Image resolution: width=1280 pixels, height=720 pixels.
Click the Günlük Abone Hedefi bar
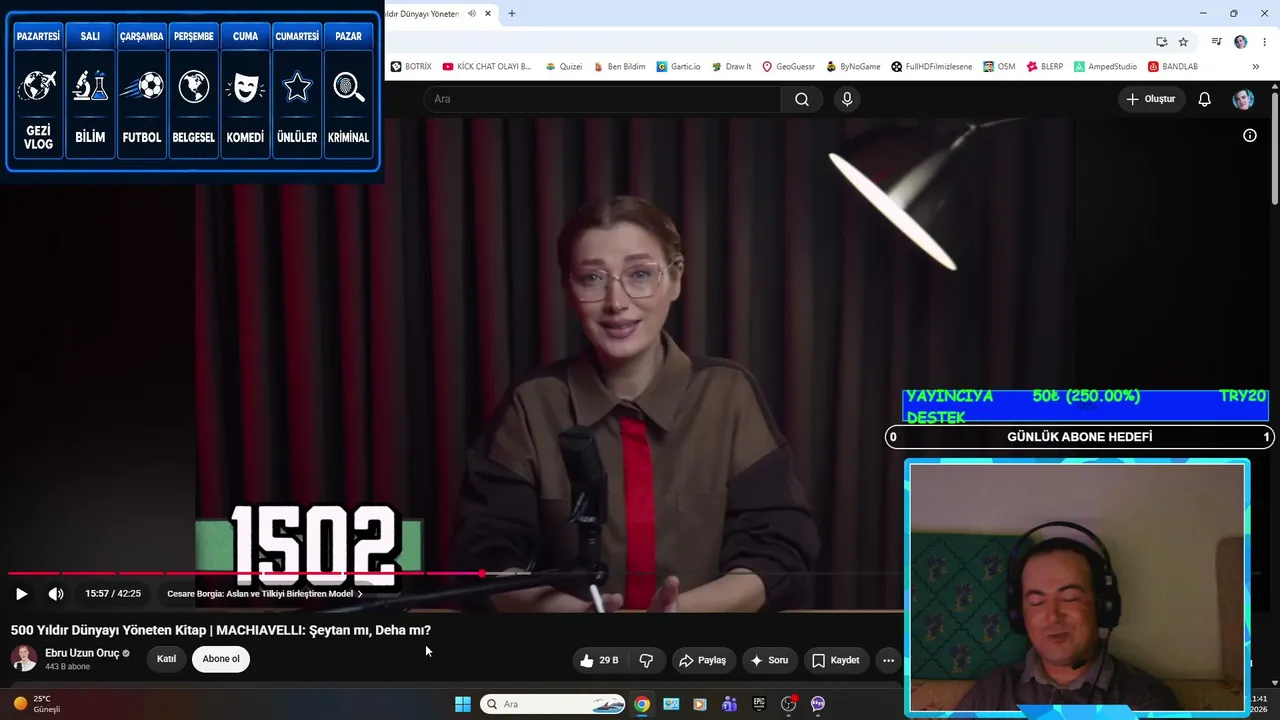tap(1079, 437)
